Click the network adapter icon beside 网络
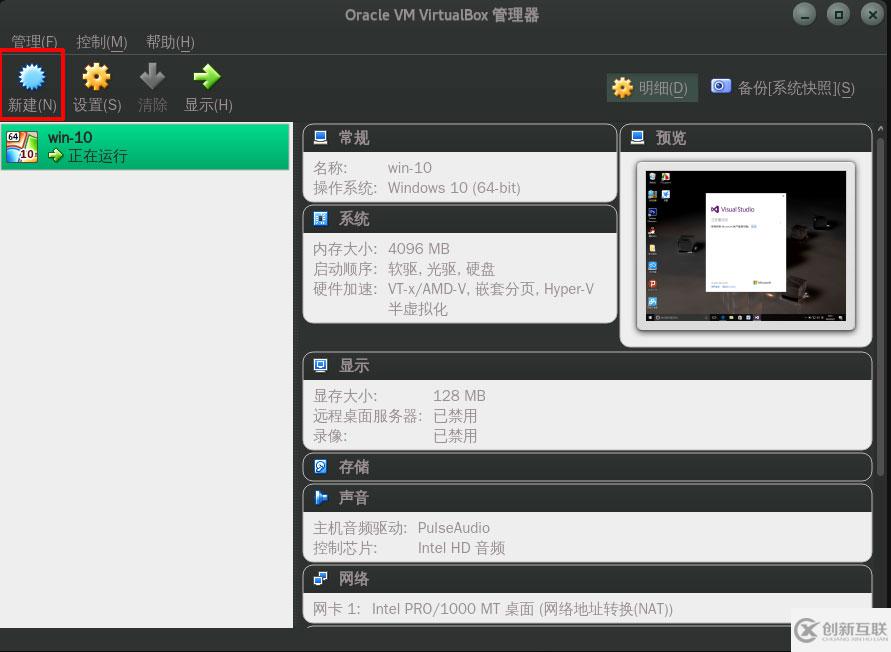 (320, 579)
